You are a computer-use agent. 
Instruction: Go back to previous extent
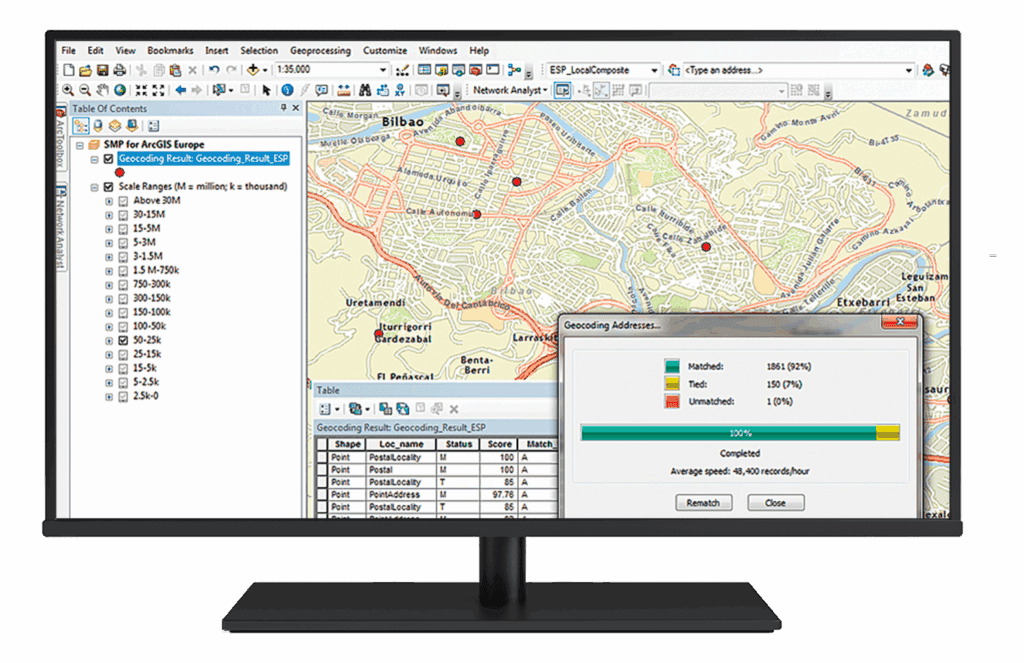(180, 90)
